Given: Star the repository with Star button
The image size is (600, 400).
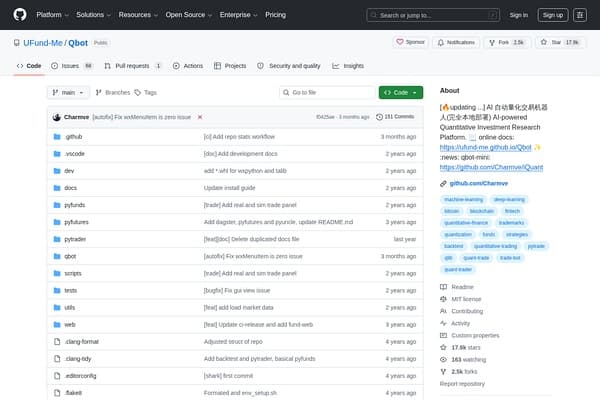Looking at the screenshot, I should [x=560, y=42].
